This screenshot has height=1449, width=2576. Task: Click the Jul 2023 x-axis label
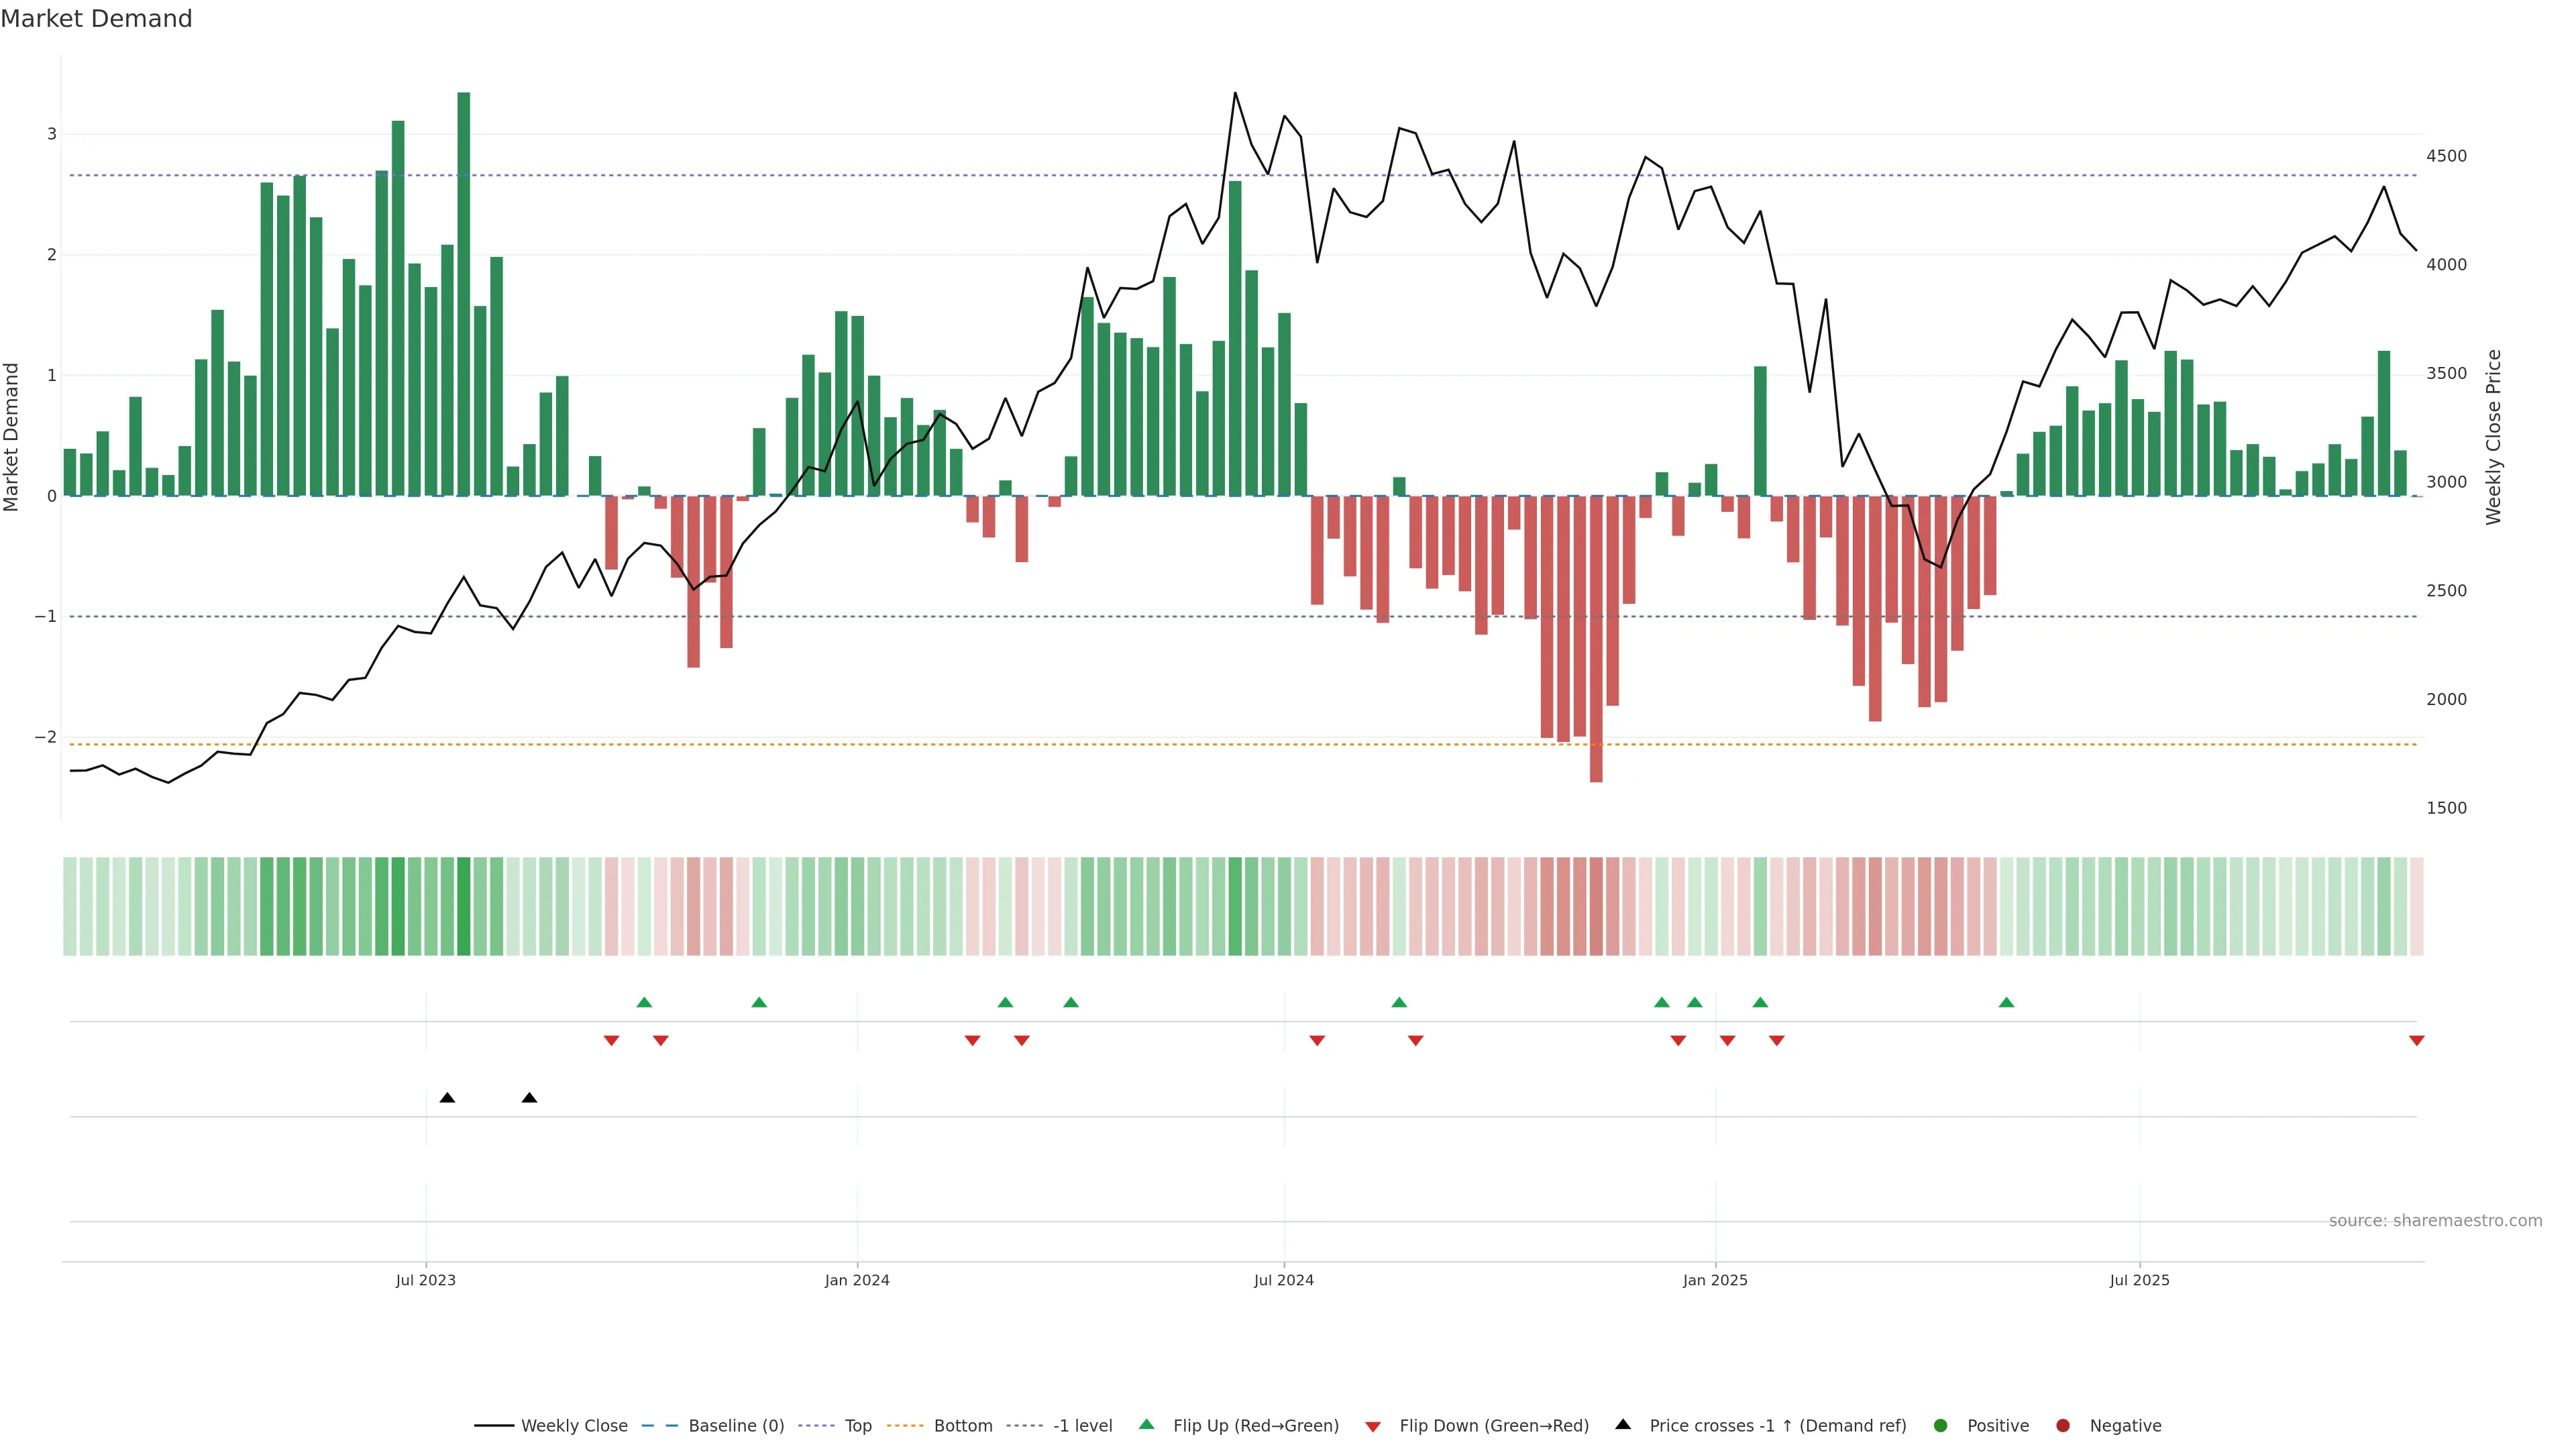click(425, 1280)
